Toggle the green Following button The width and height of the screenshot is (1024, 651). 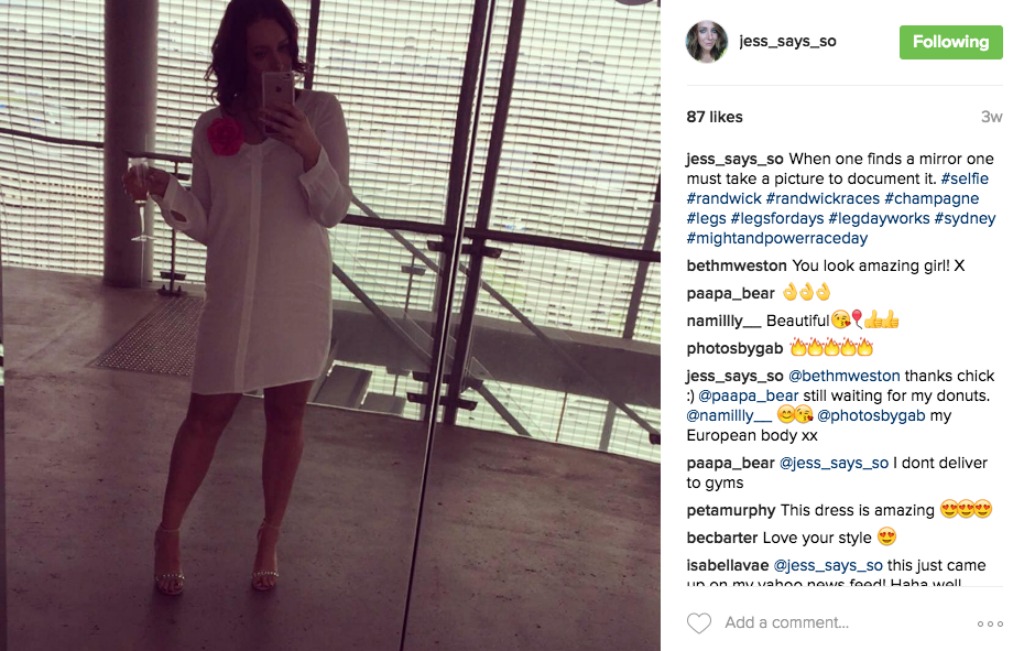coord(951,42)
